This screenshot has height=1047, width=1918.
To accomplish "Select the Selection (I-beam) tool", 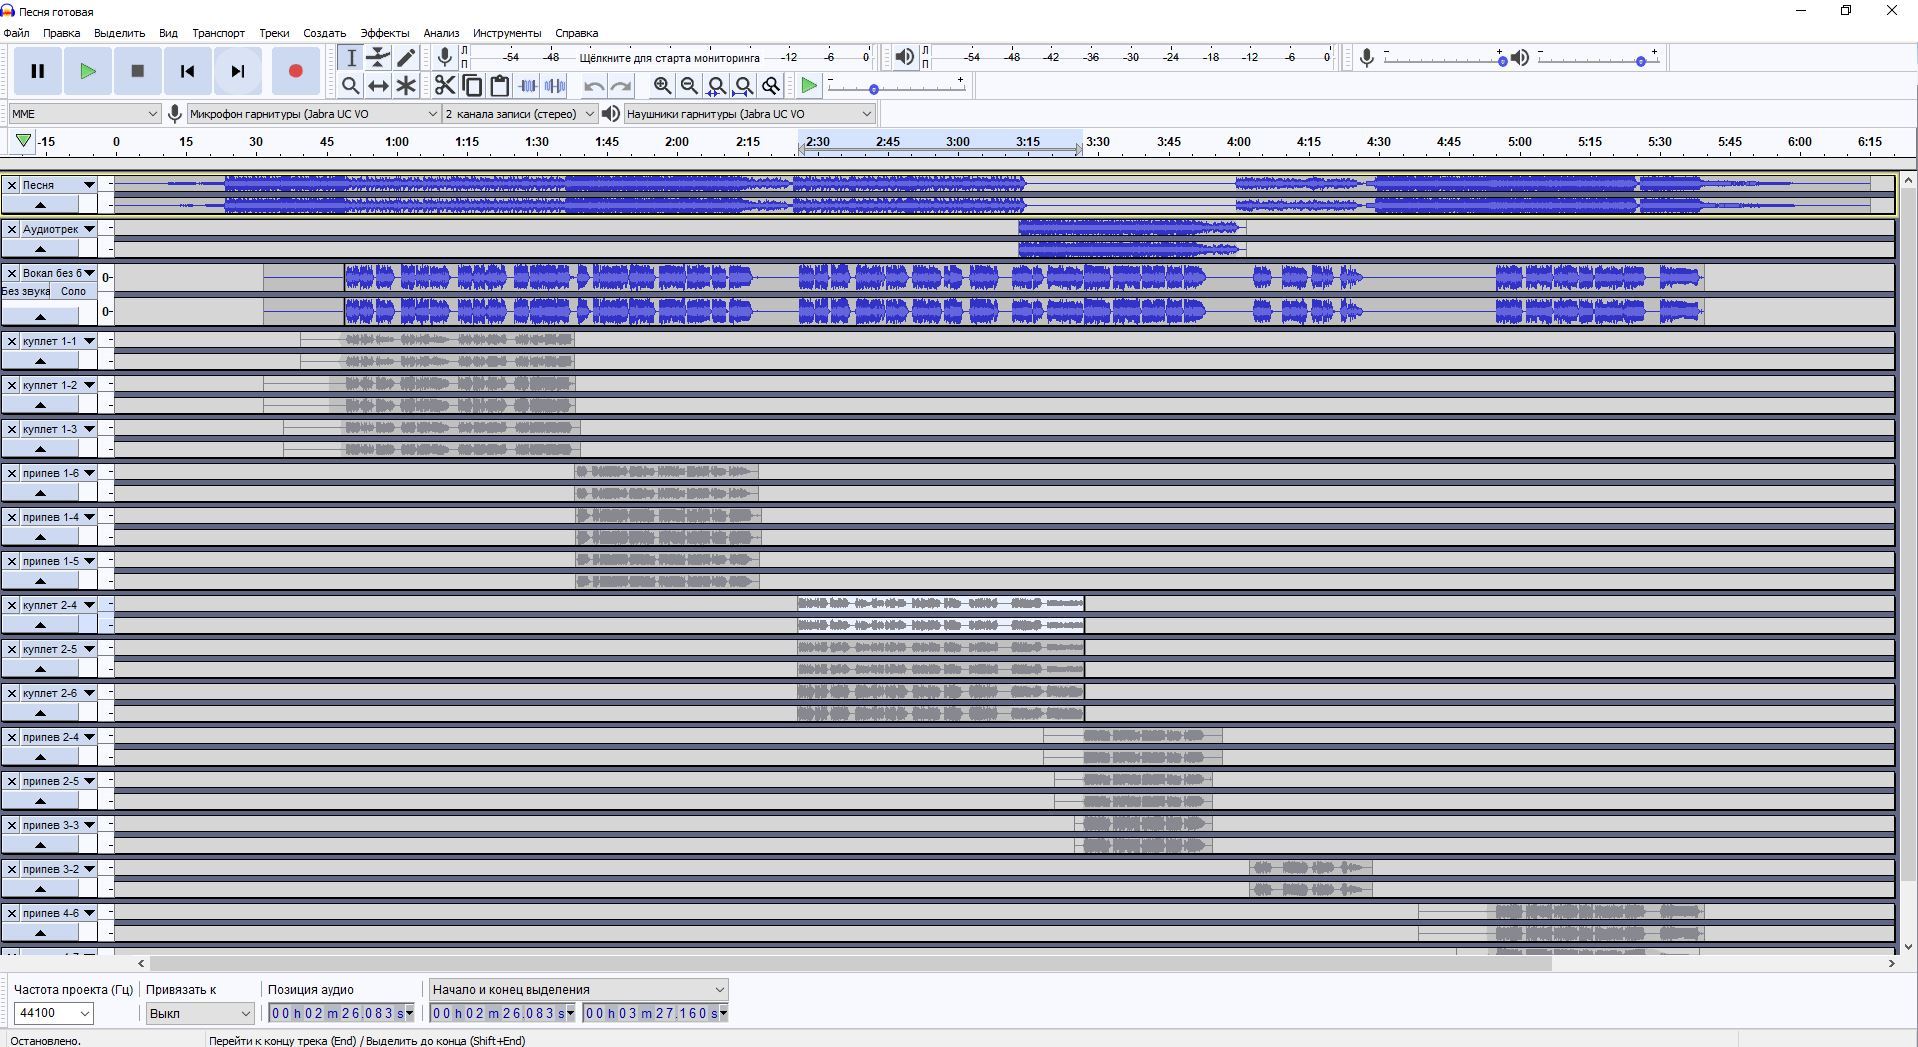I will click(351, 57).
